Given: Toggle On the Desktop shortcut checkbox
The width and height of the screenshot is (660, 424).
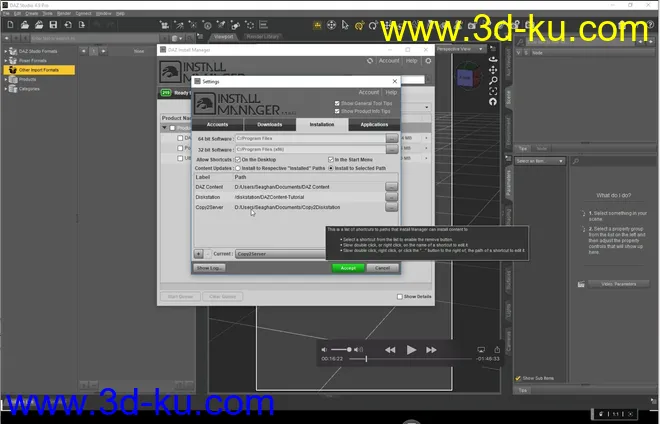Looking at the screenshot, I should tap(238, 159).
